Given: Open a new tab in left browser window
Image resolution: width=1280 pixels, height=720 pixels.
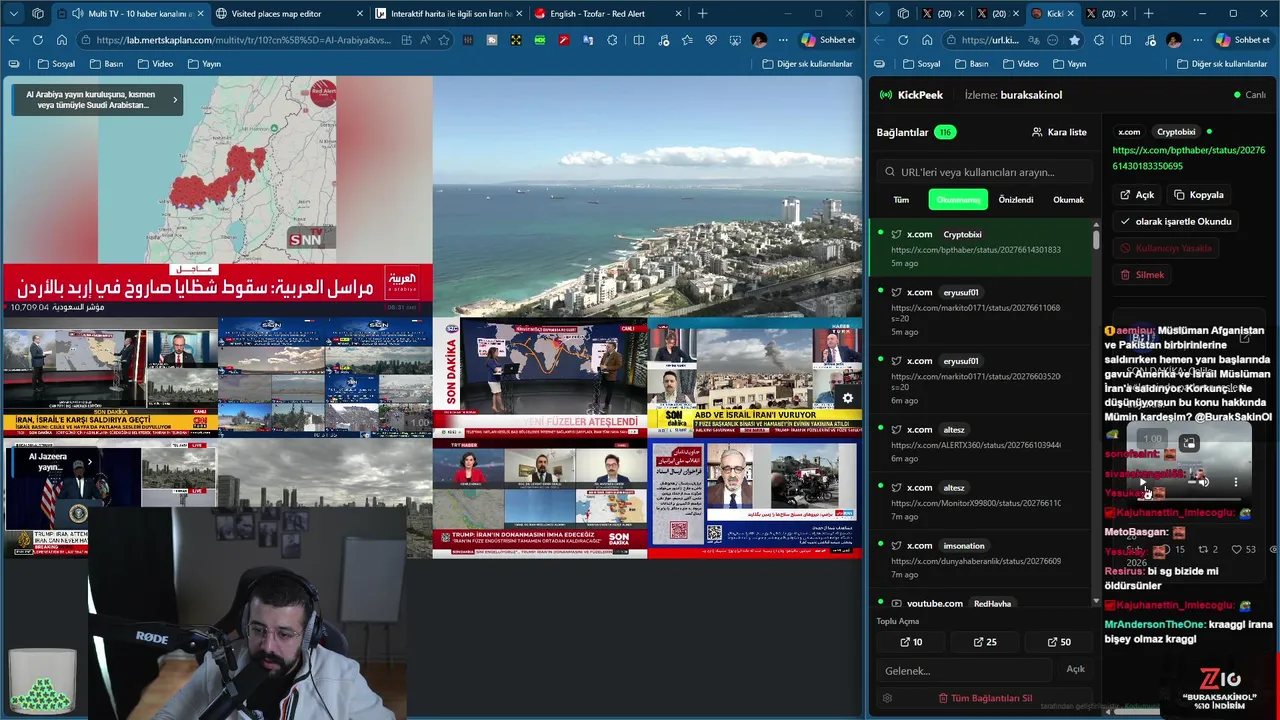Looking at the screenshot, I should click(x=702, y=14).
